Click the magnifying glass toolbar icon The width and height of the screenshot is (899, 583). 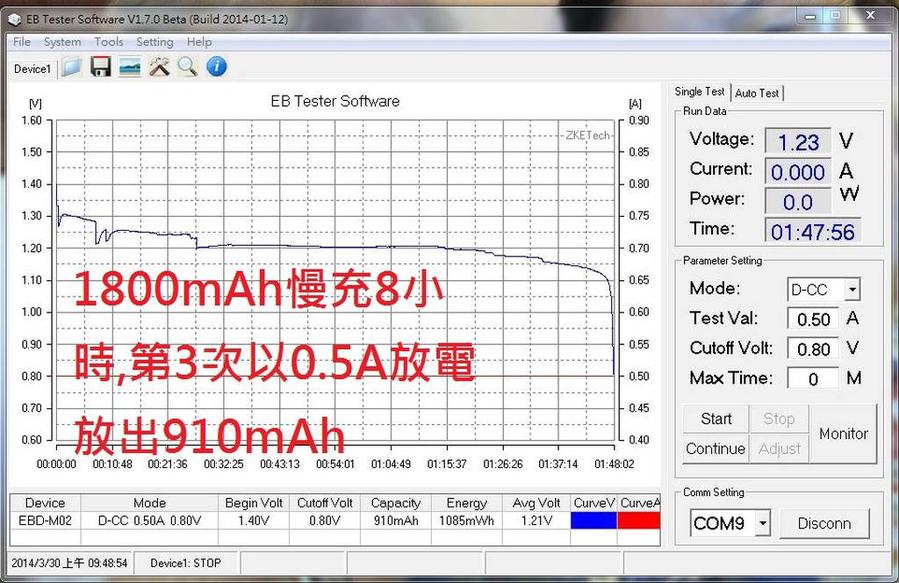[x=187, y=67]
